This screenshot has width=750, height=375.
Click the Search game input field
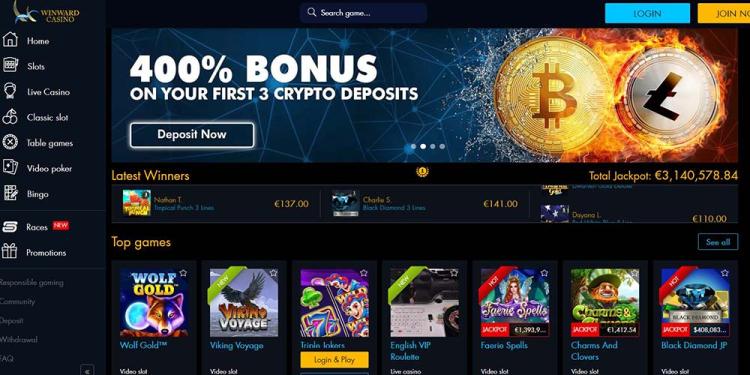364,13
